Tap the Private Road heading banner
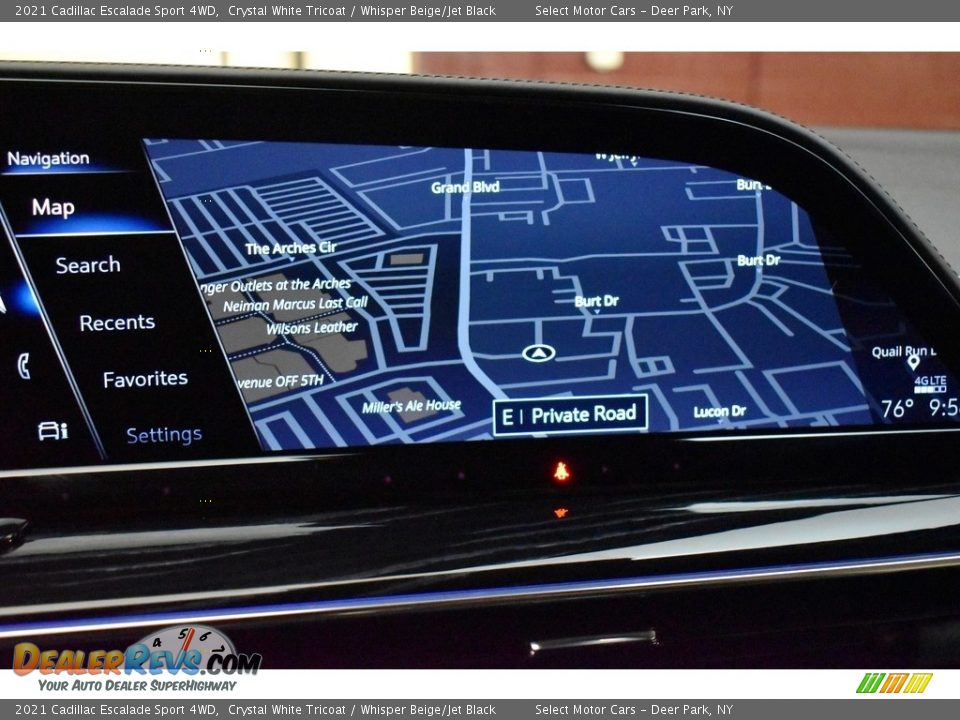960x720 pixels. click(x=570, y=416)
